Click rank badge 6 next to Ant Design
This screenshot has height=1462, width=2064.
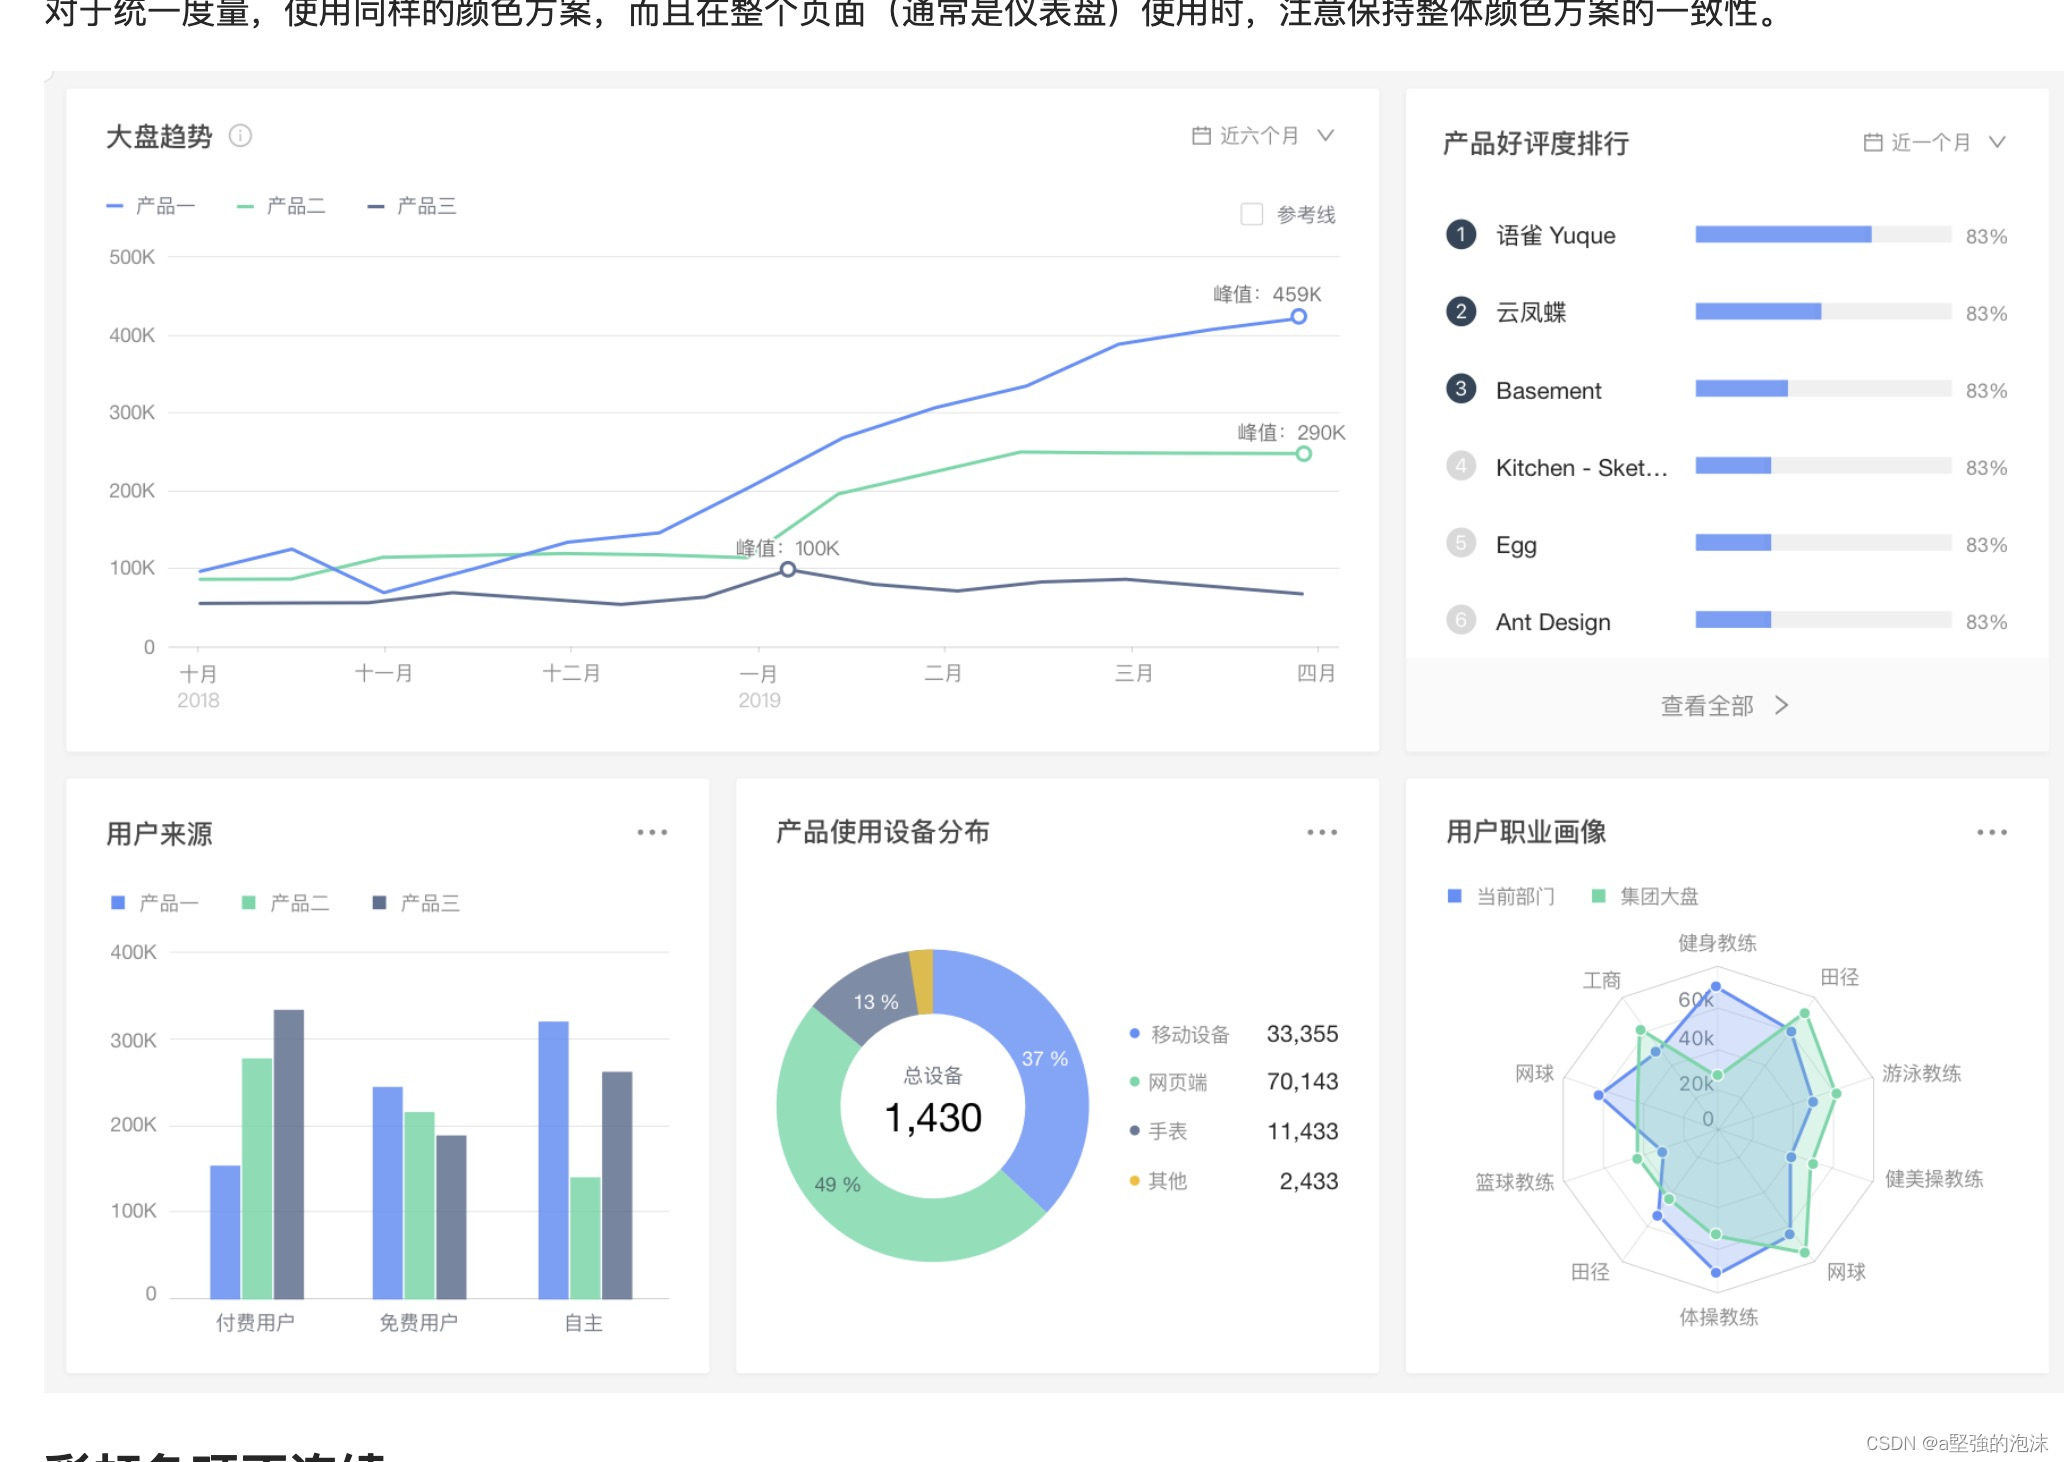click(1461, 620)
